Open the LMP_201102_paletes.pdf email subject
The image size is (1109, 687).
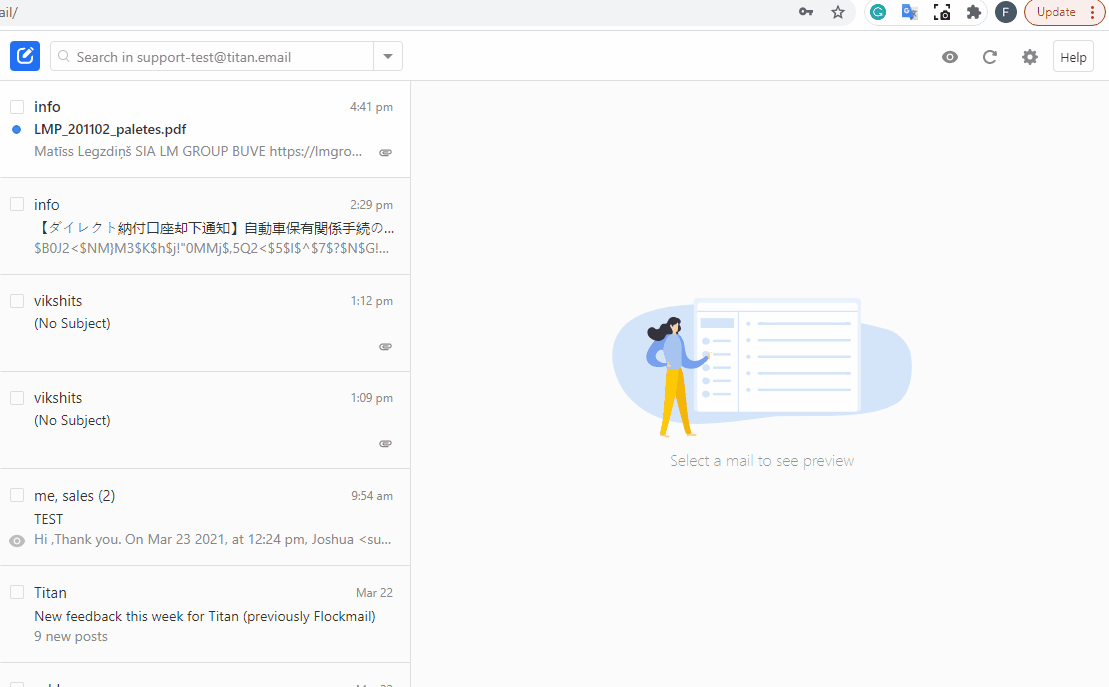point(110,129)
